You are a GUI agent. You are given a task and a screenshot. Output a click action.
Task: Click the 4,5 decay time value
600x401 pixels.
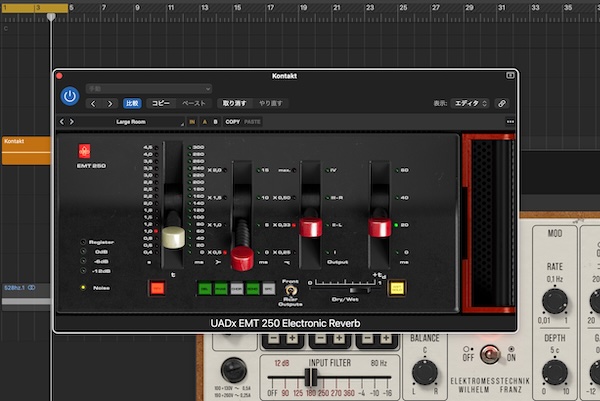[x=148, y=147]
